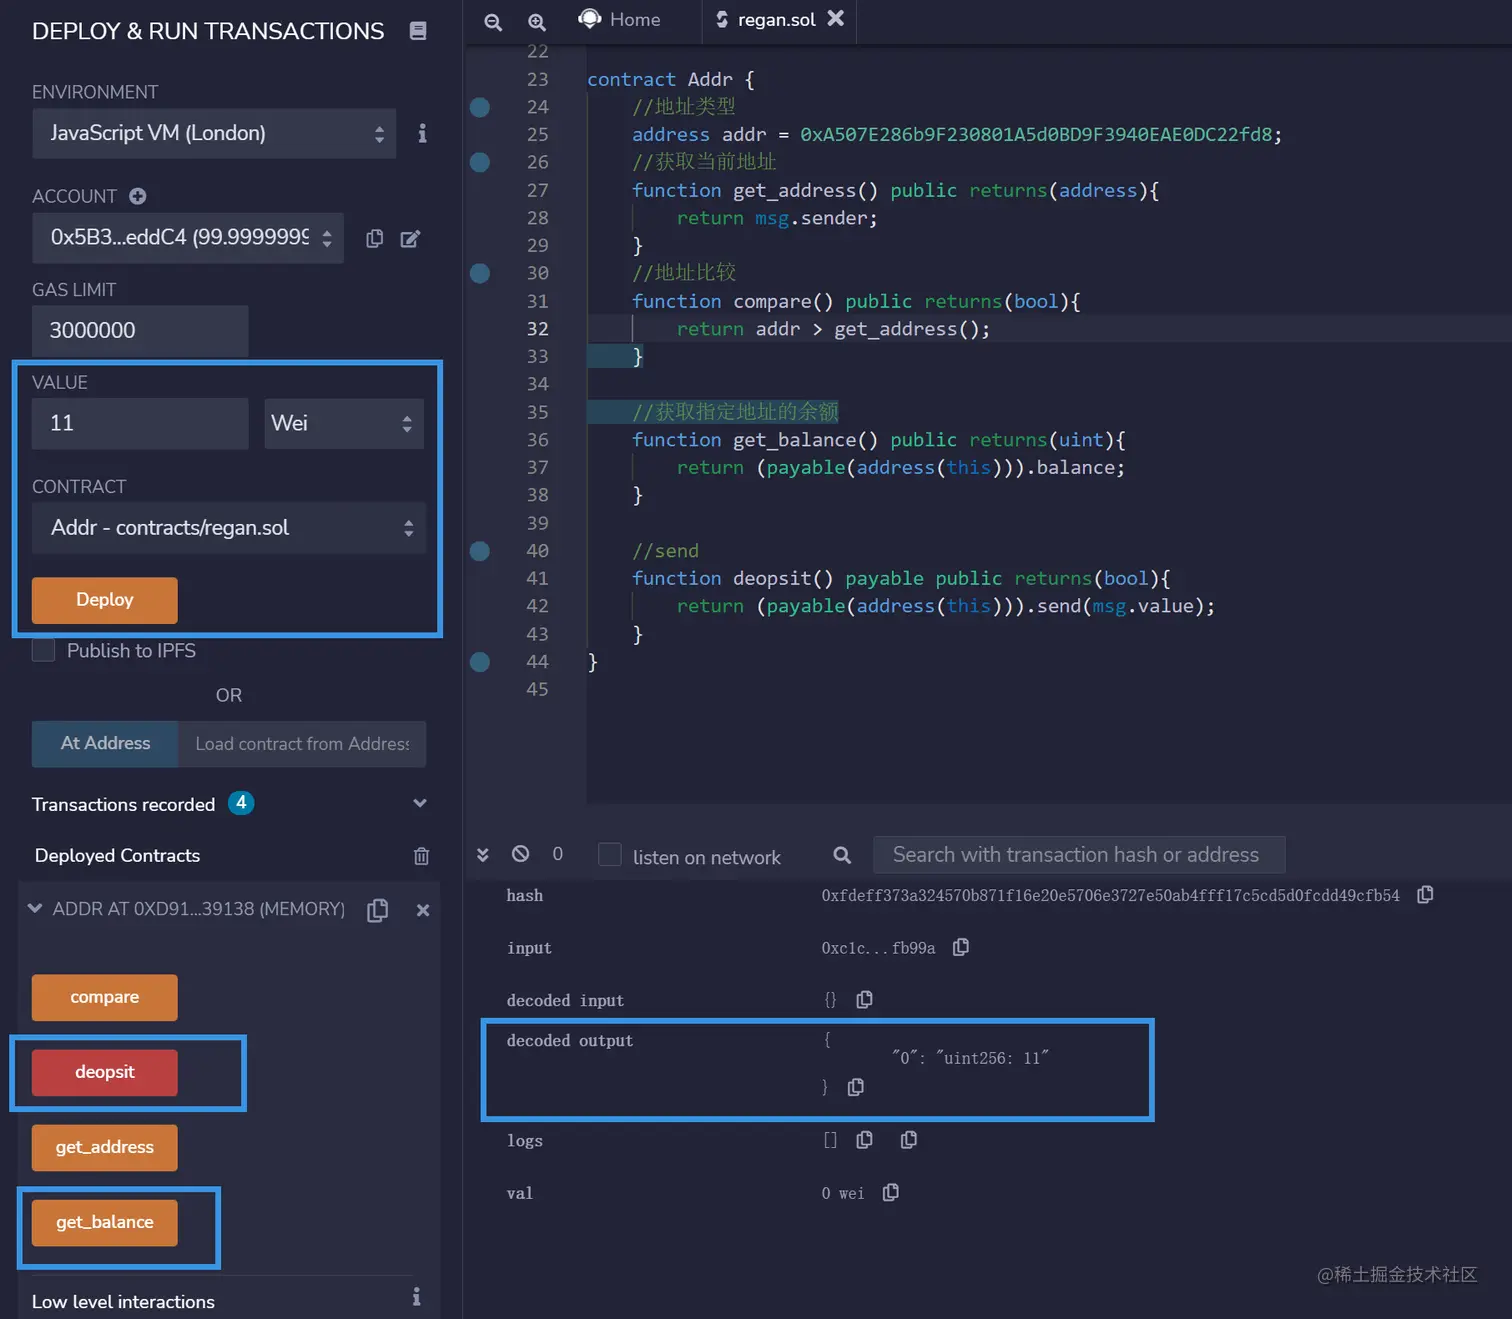Click the 'contract Addr {' code line
Viewport: 1512px width, 1319px height.
671,79
